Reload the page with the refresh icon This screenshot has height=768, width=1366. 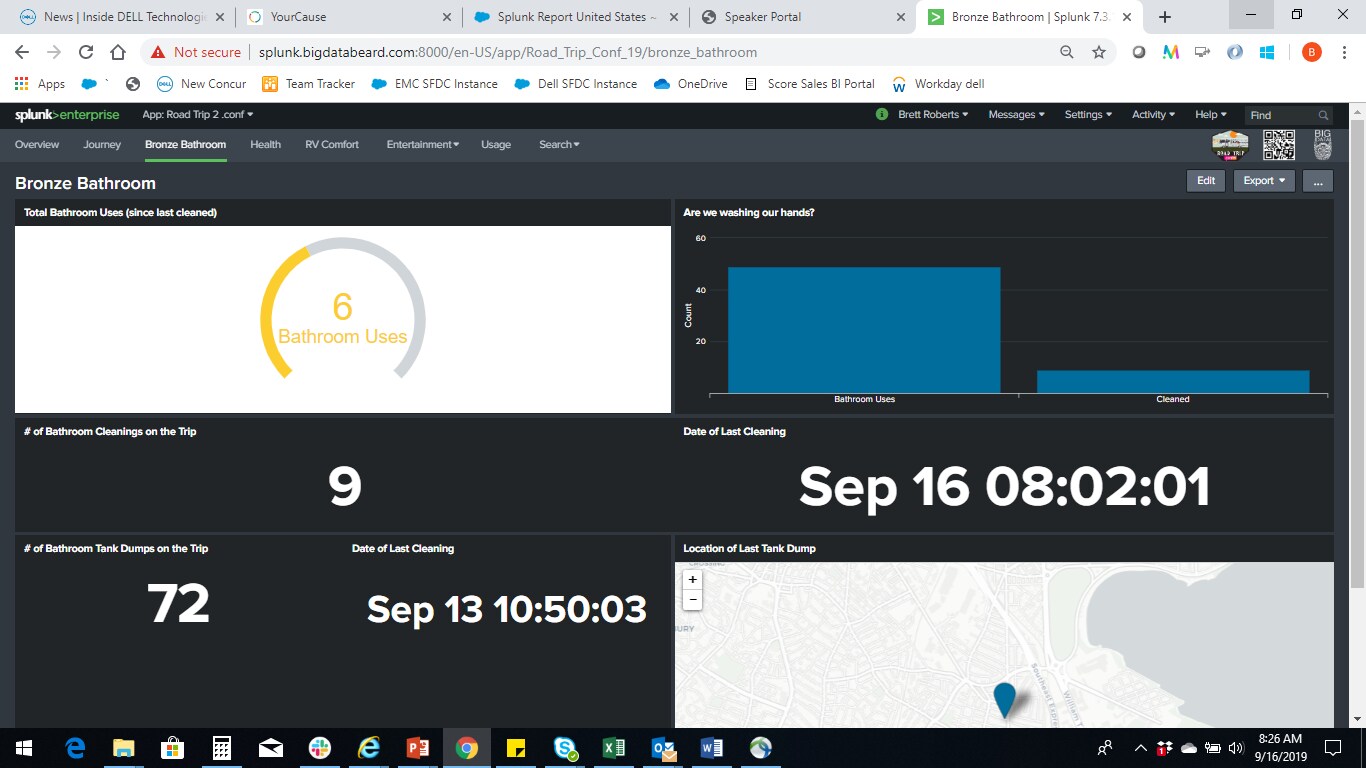coord(86,52)
